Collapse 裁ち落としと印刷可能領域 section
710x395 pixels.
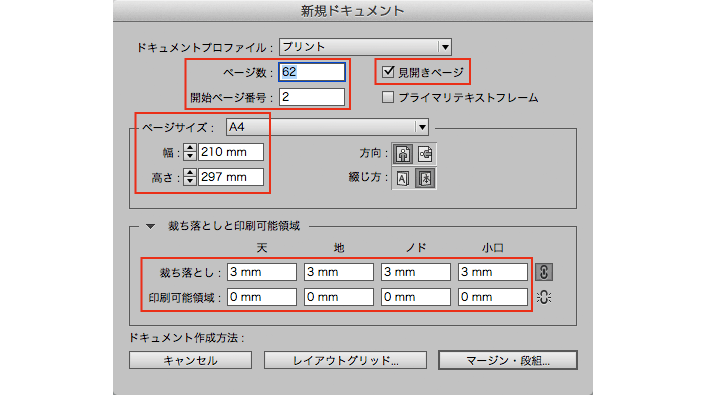pyautogui.click(x=150, y=226)
